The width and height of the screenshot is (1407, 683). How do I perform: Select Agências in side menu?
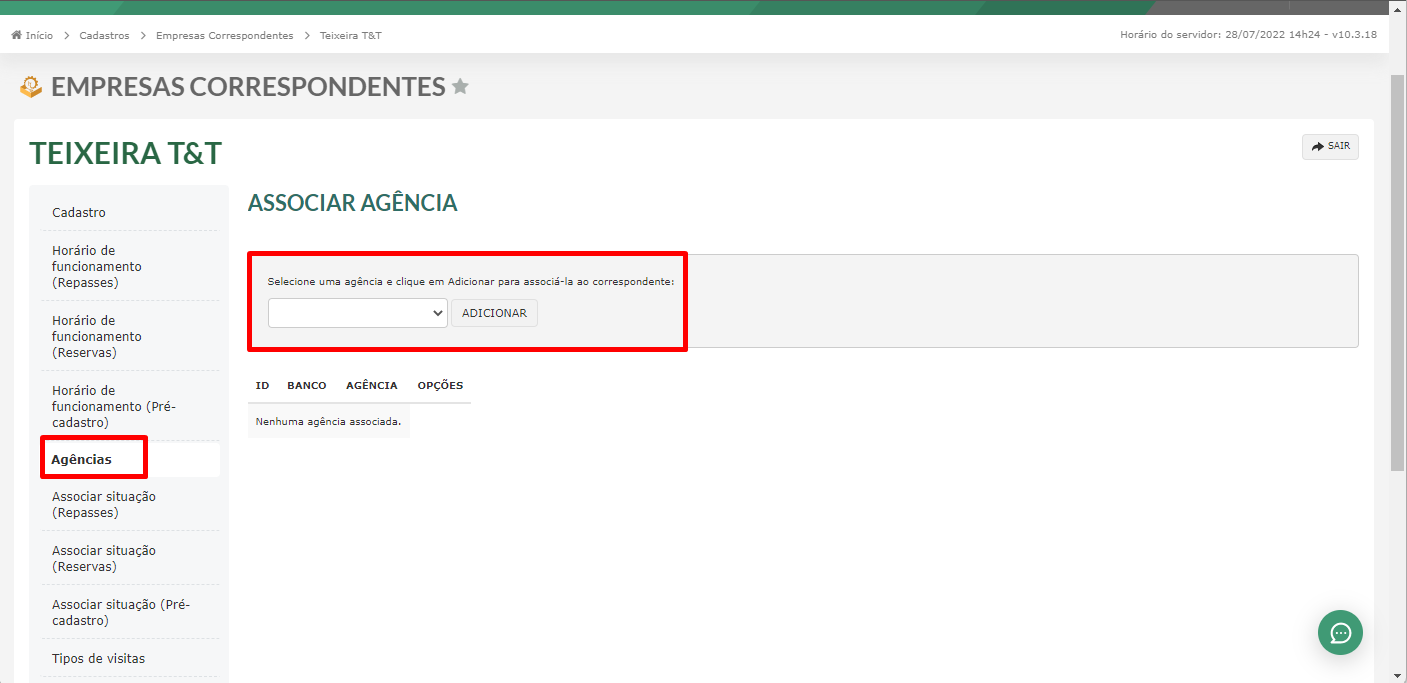tap(82, 459)
